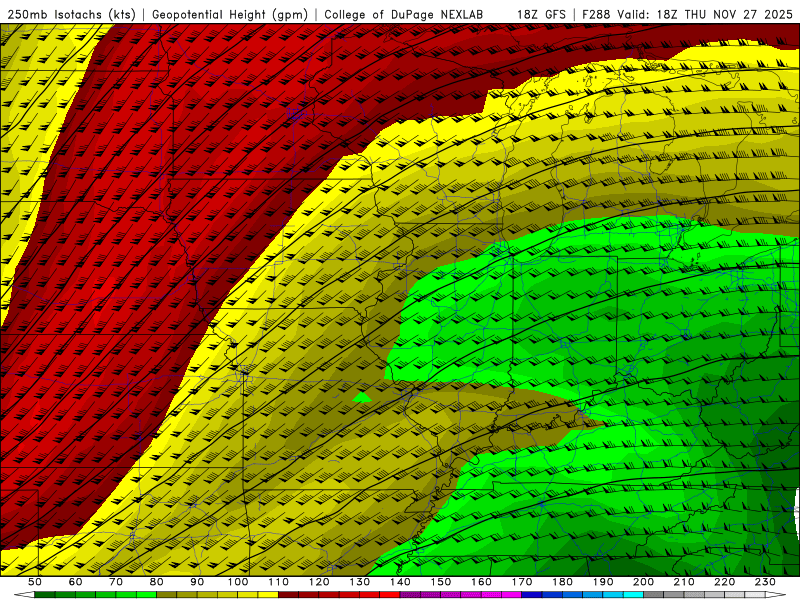Click the color bar label '220'
The height and width of the screenshot is (600, 800).
724,582
